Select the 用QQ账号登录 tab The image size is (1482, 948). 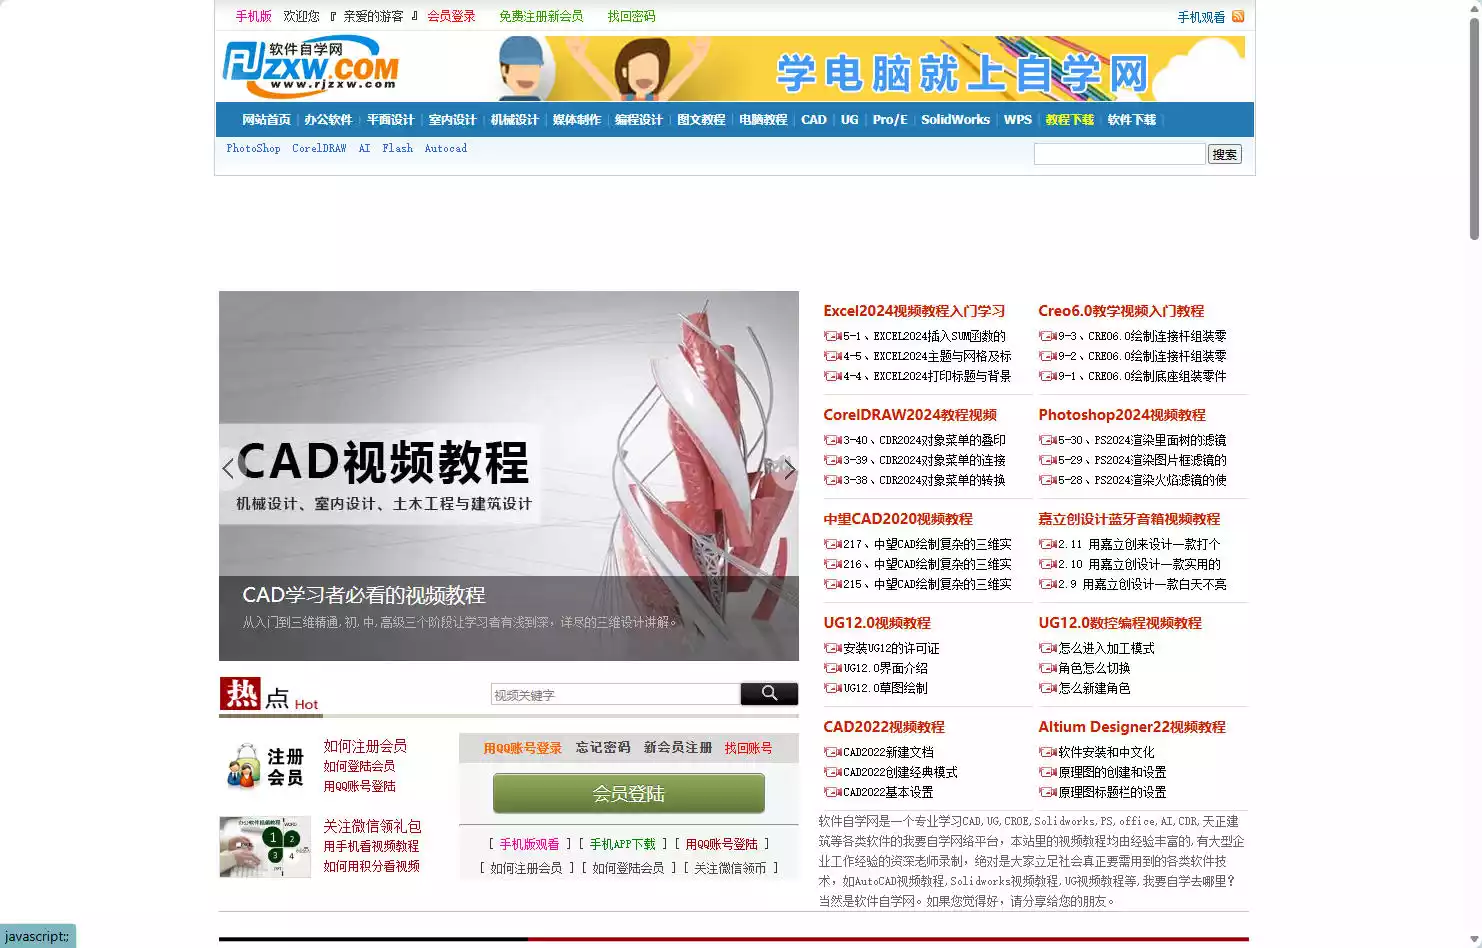click(x=522, y=748)
